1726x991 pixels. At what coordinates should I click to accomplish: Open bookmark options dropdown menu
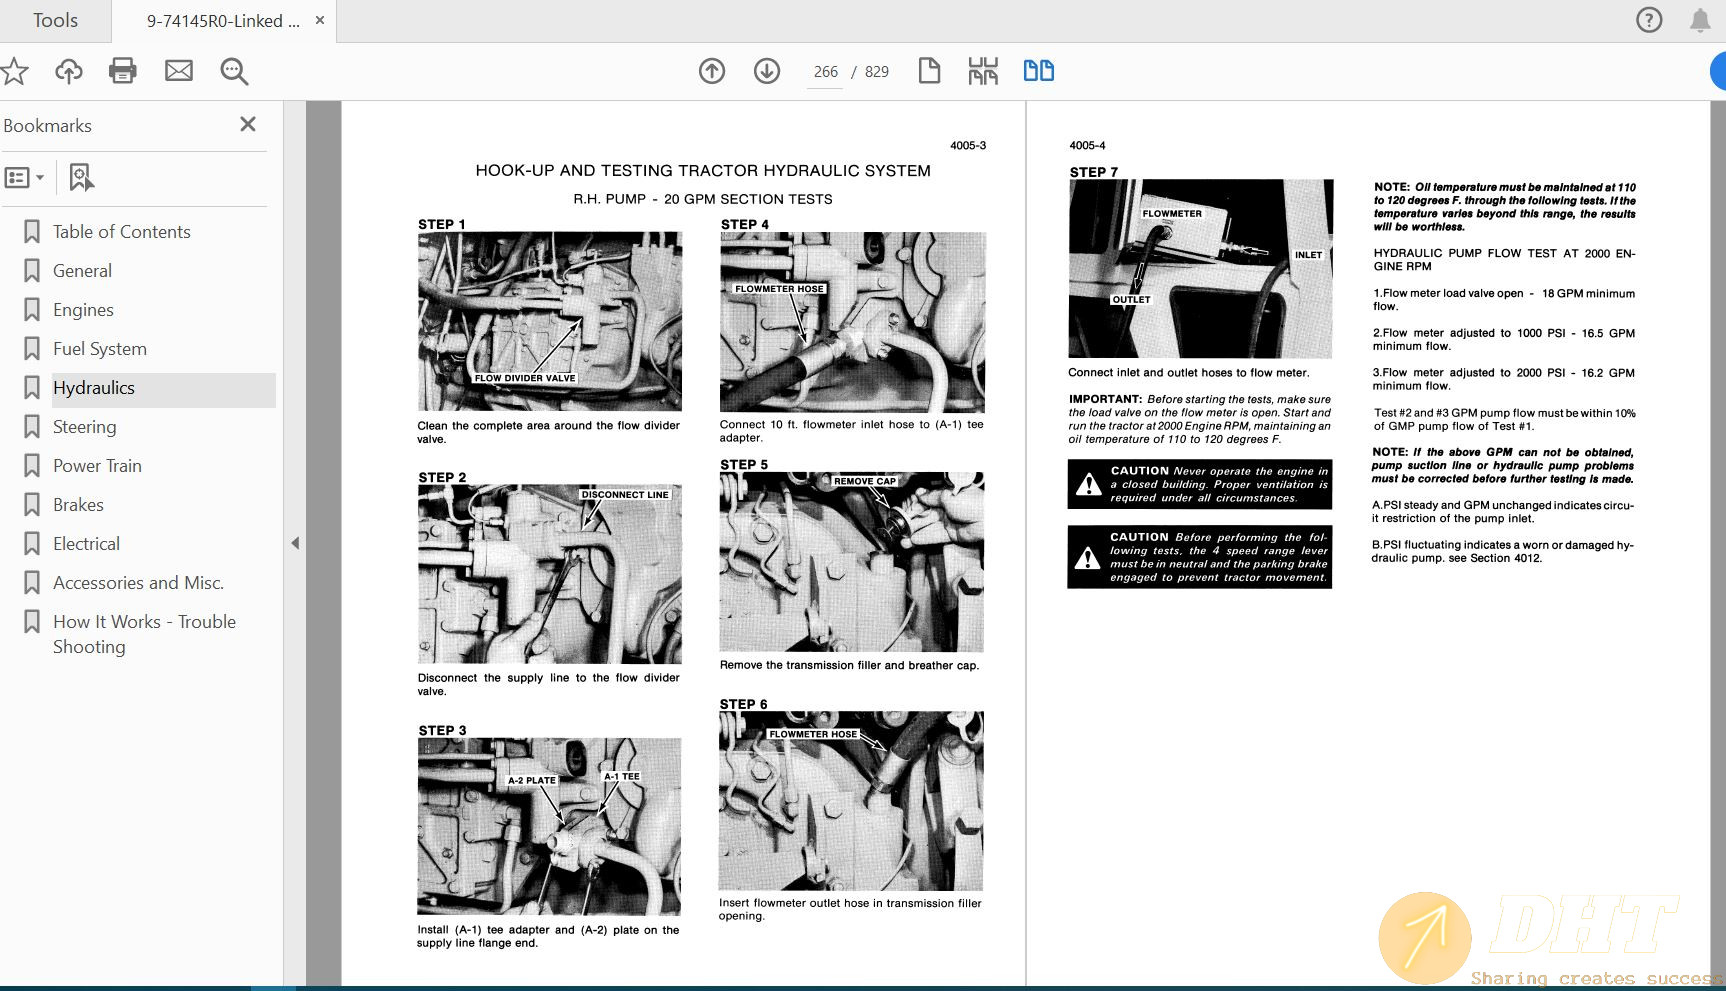click(25, 178)
